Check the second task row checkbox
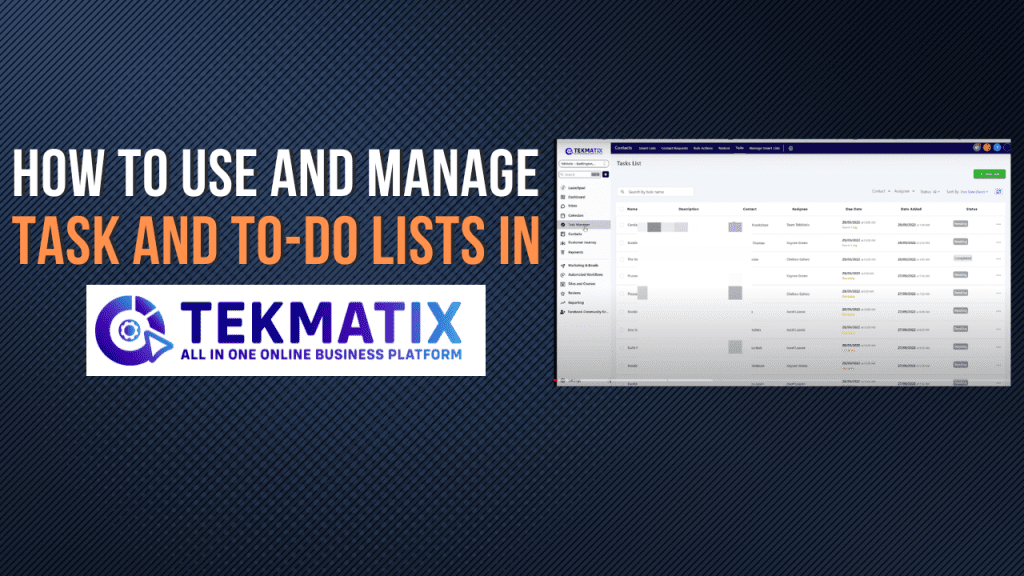This screenshot has width=1024, height=576. [620, 242]
